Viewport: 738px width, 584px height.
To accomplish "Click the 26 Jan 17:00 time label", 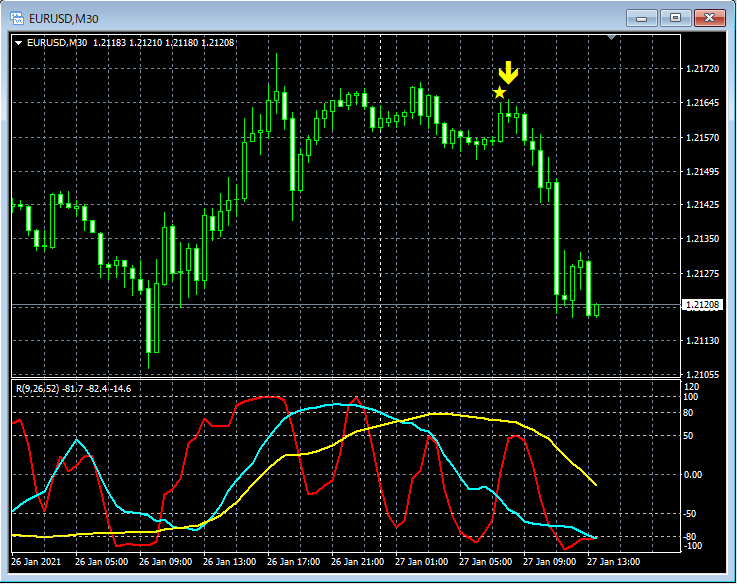I will click(x=293, y=562).
